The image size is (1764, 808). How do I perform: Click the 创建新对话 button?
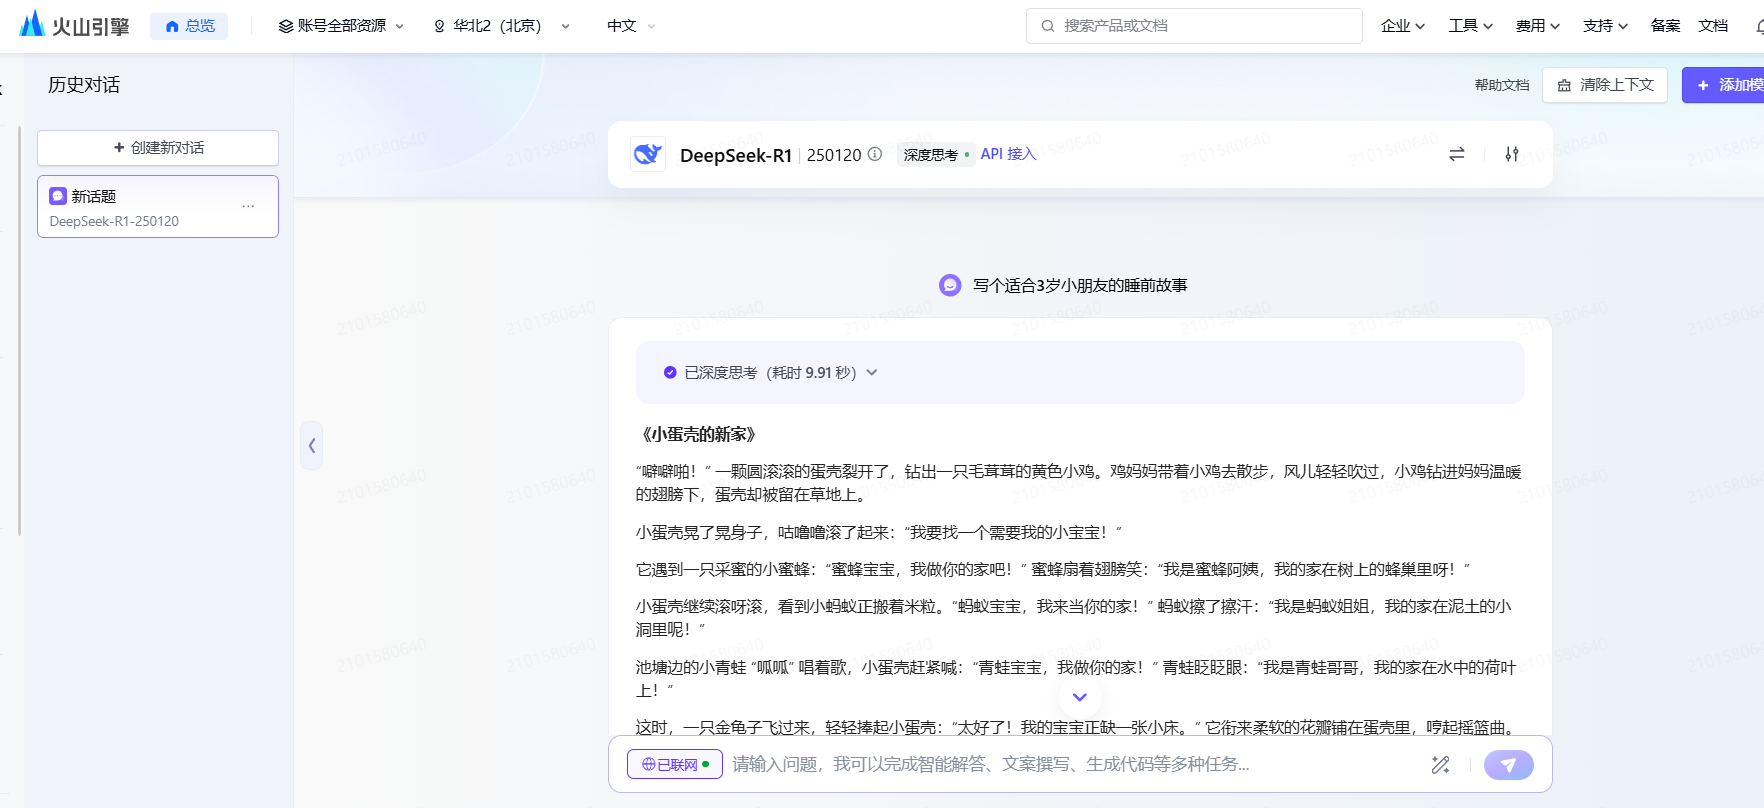(x=158, y=148)
